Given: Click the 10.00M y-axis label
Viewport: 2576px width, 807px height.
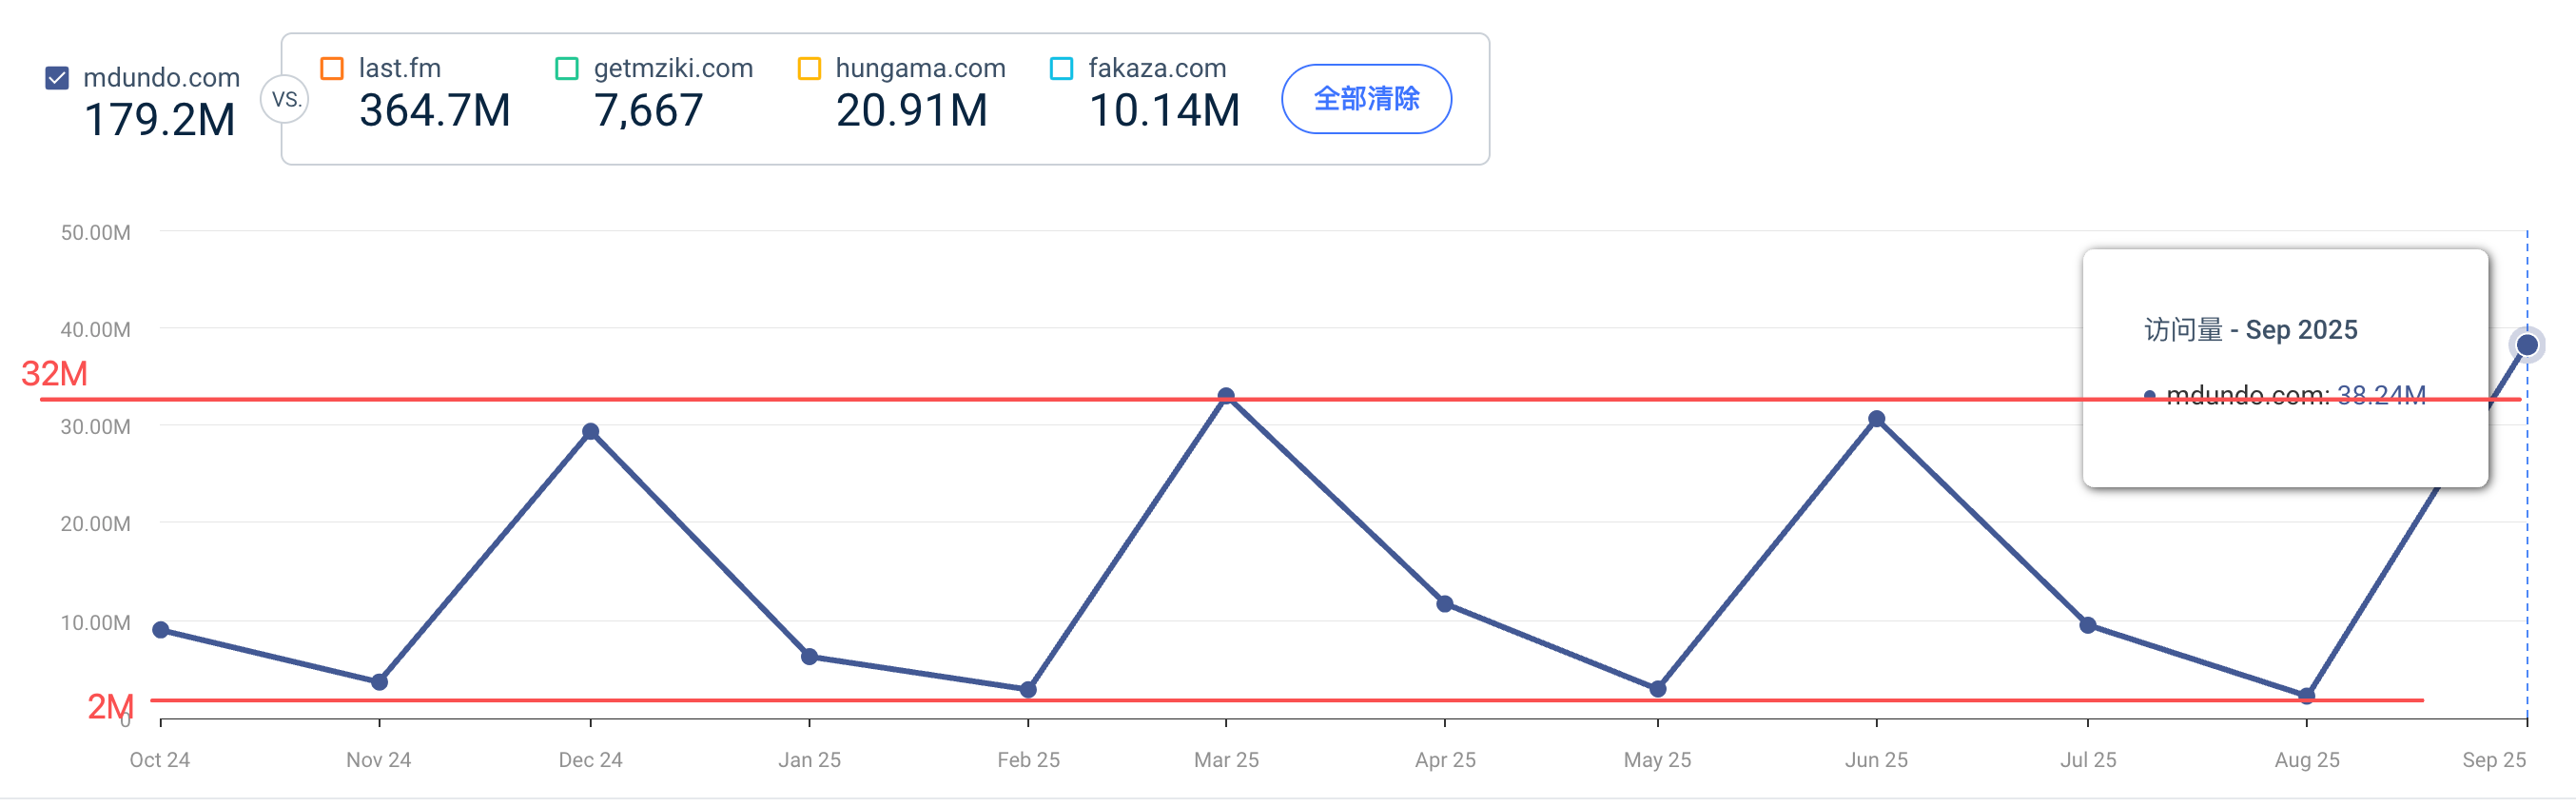Looking at the screenshot, I should pyautogui.click(x=95, y=623).
